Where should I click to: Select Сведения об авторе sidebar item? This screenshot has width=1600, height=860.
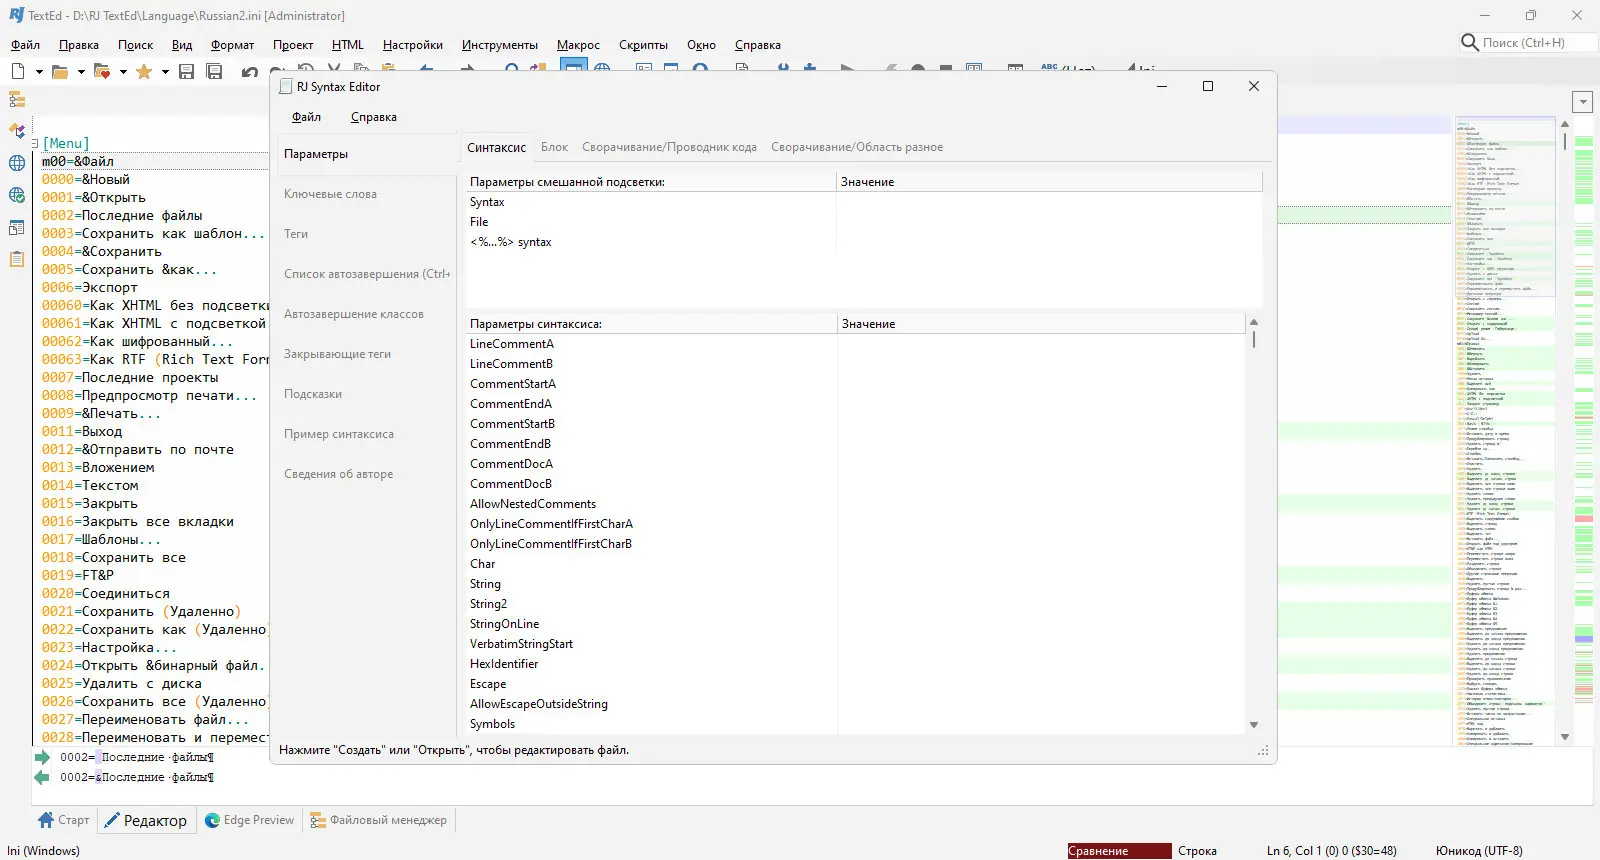[367, 474]
